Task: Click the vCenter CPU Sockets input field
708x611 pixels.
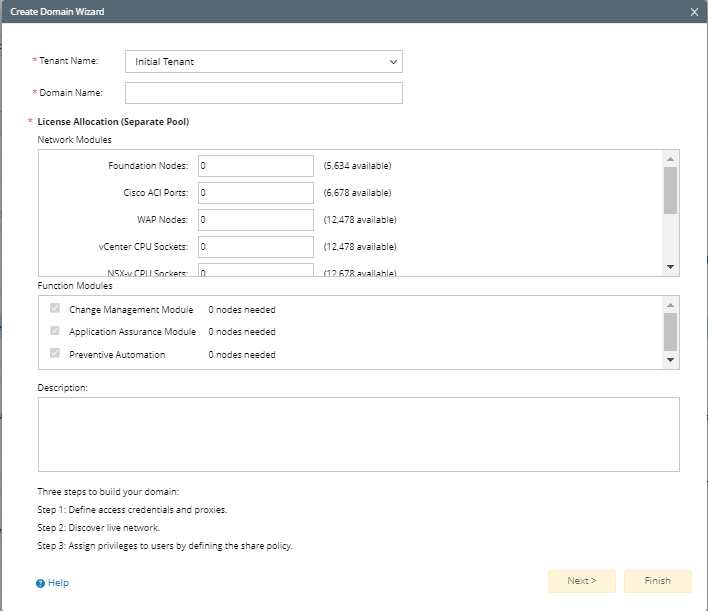Action: [256, 246]
